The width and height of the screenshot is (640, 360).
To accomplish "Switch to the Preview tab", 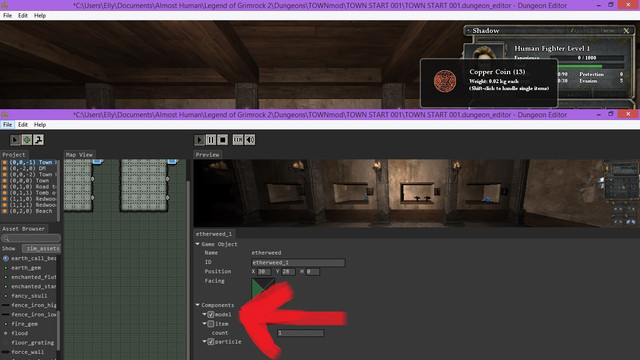I will tap(207, 155).
